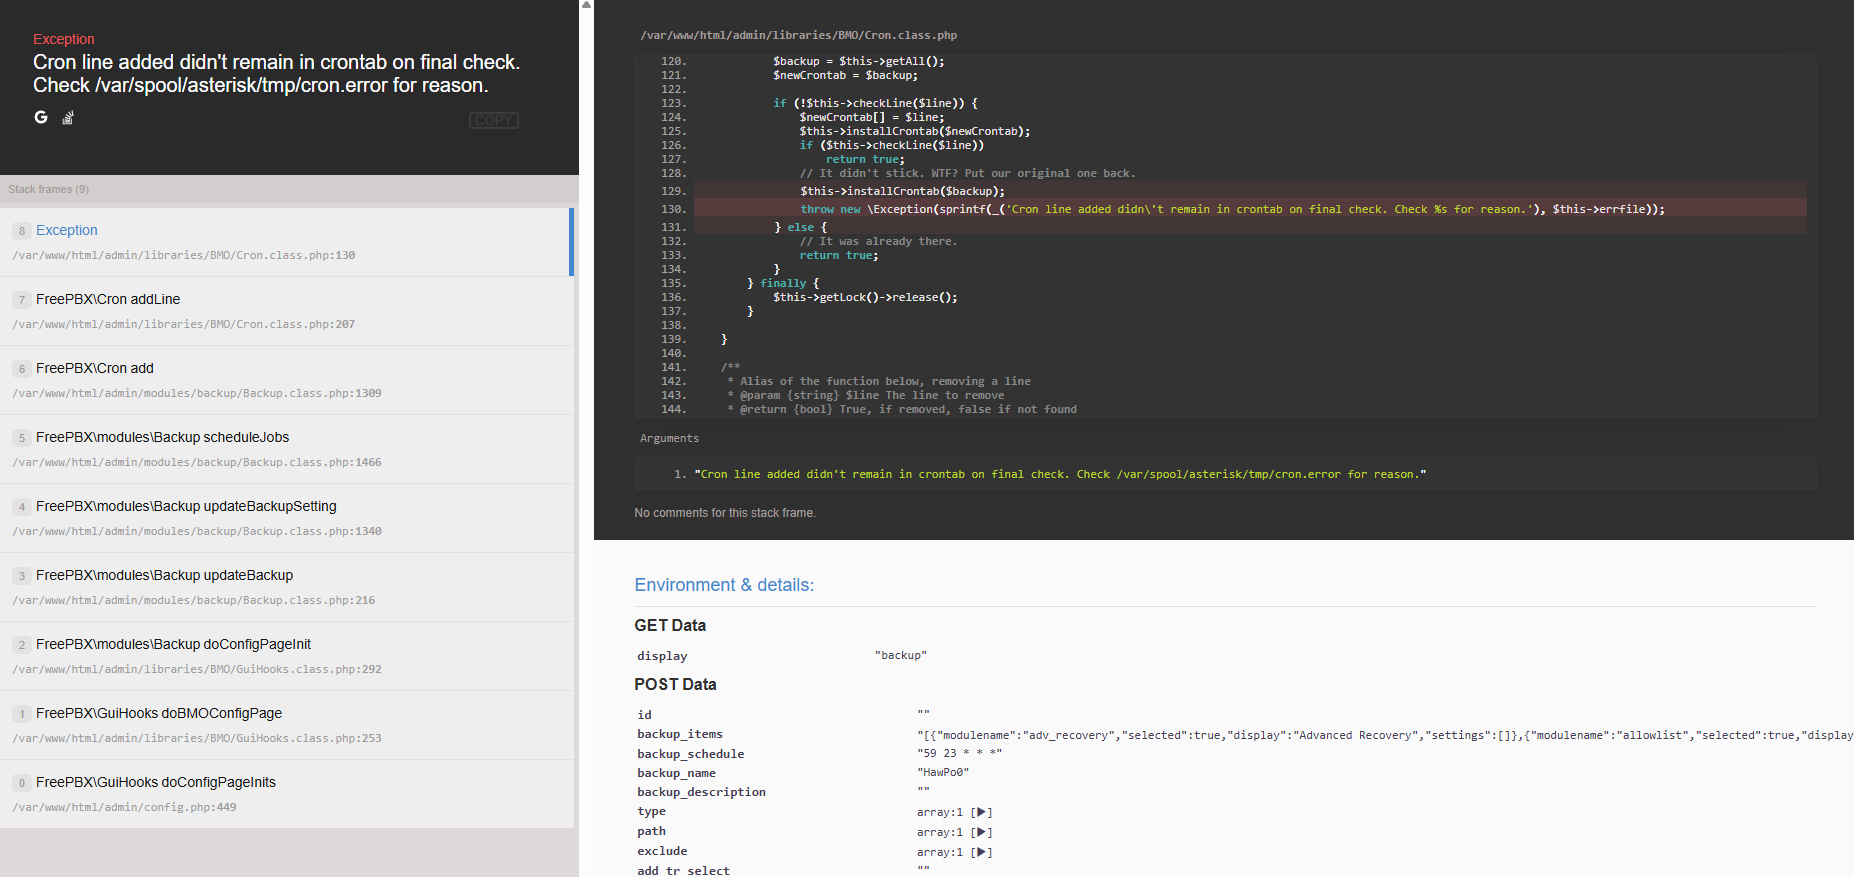
Task: Expand the path array value
Action: [982, 832]
